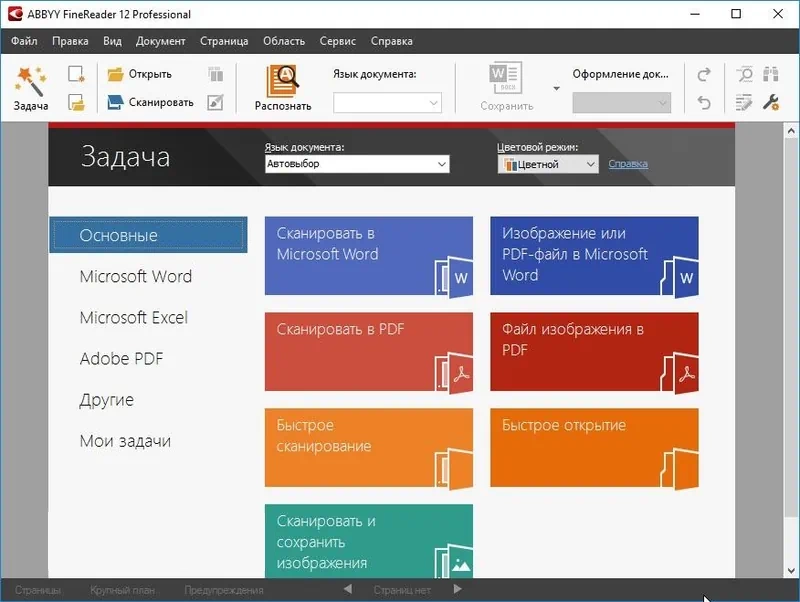Click the Справка help link
Screen dimensions: 800x602
coord(628,164)
